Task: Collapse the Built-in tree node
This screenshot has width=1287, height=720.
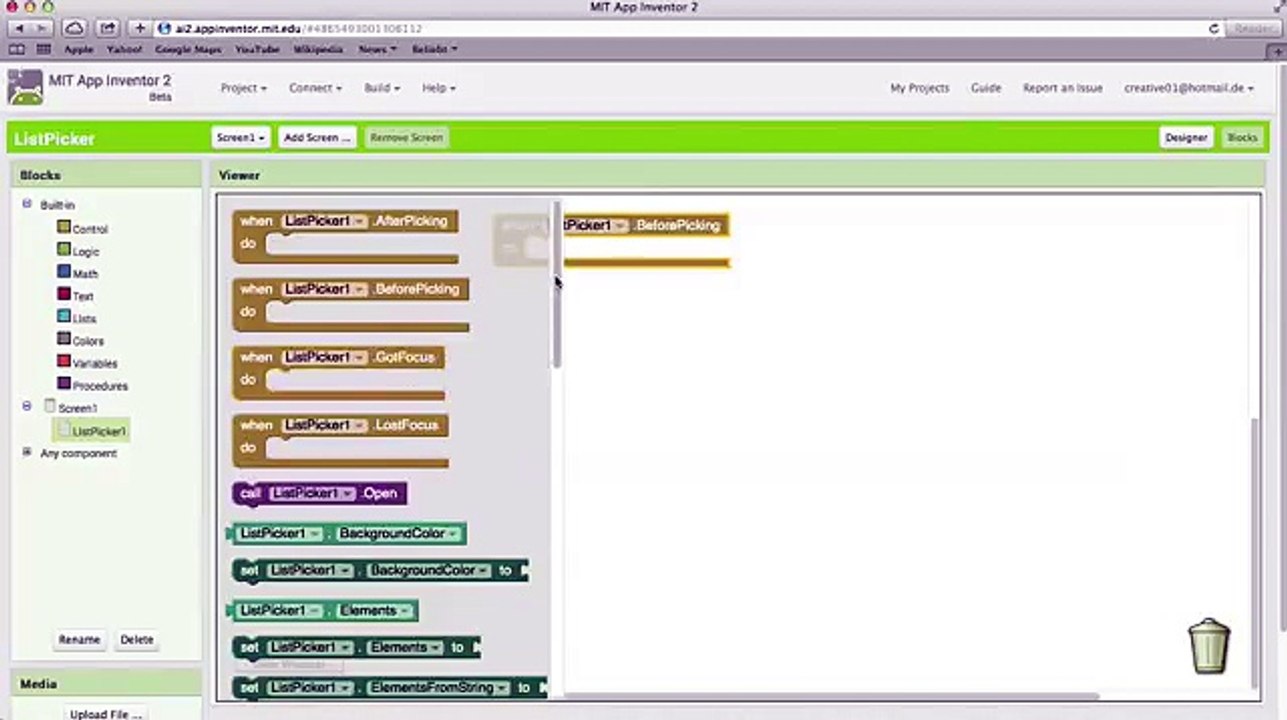Action: (27, 204)
